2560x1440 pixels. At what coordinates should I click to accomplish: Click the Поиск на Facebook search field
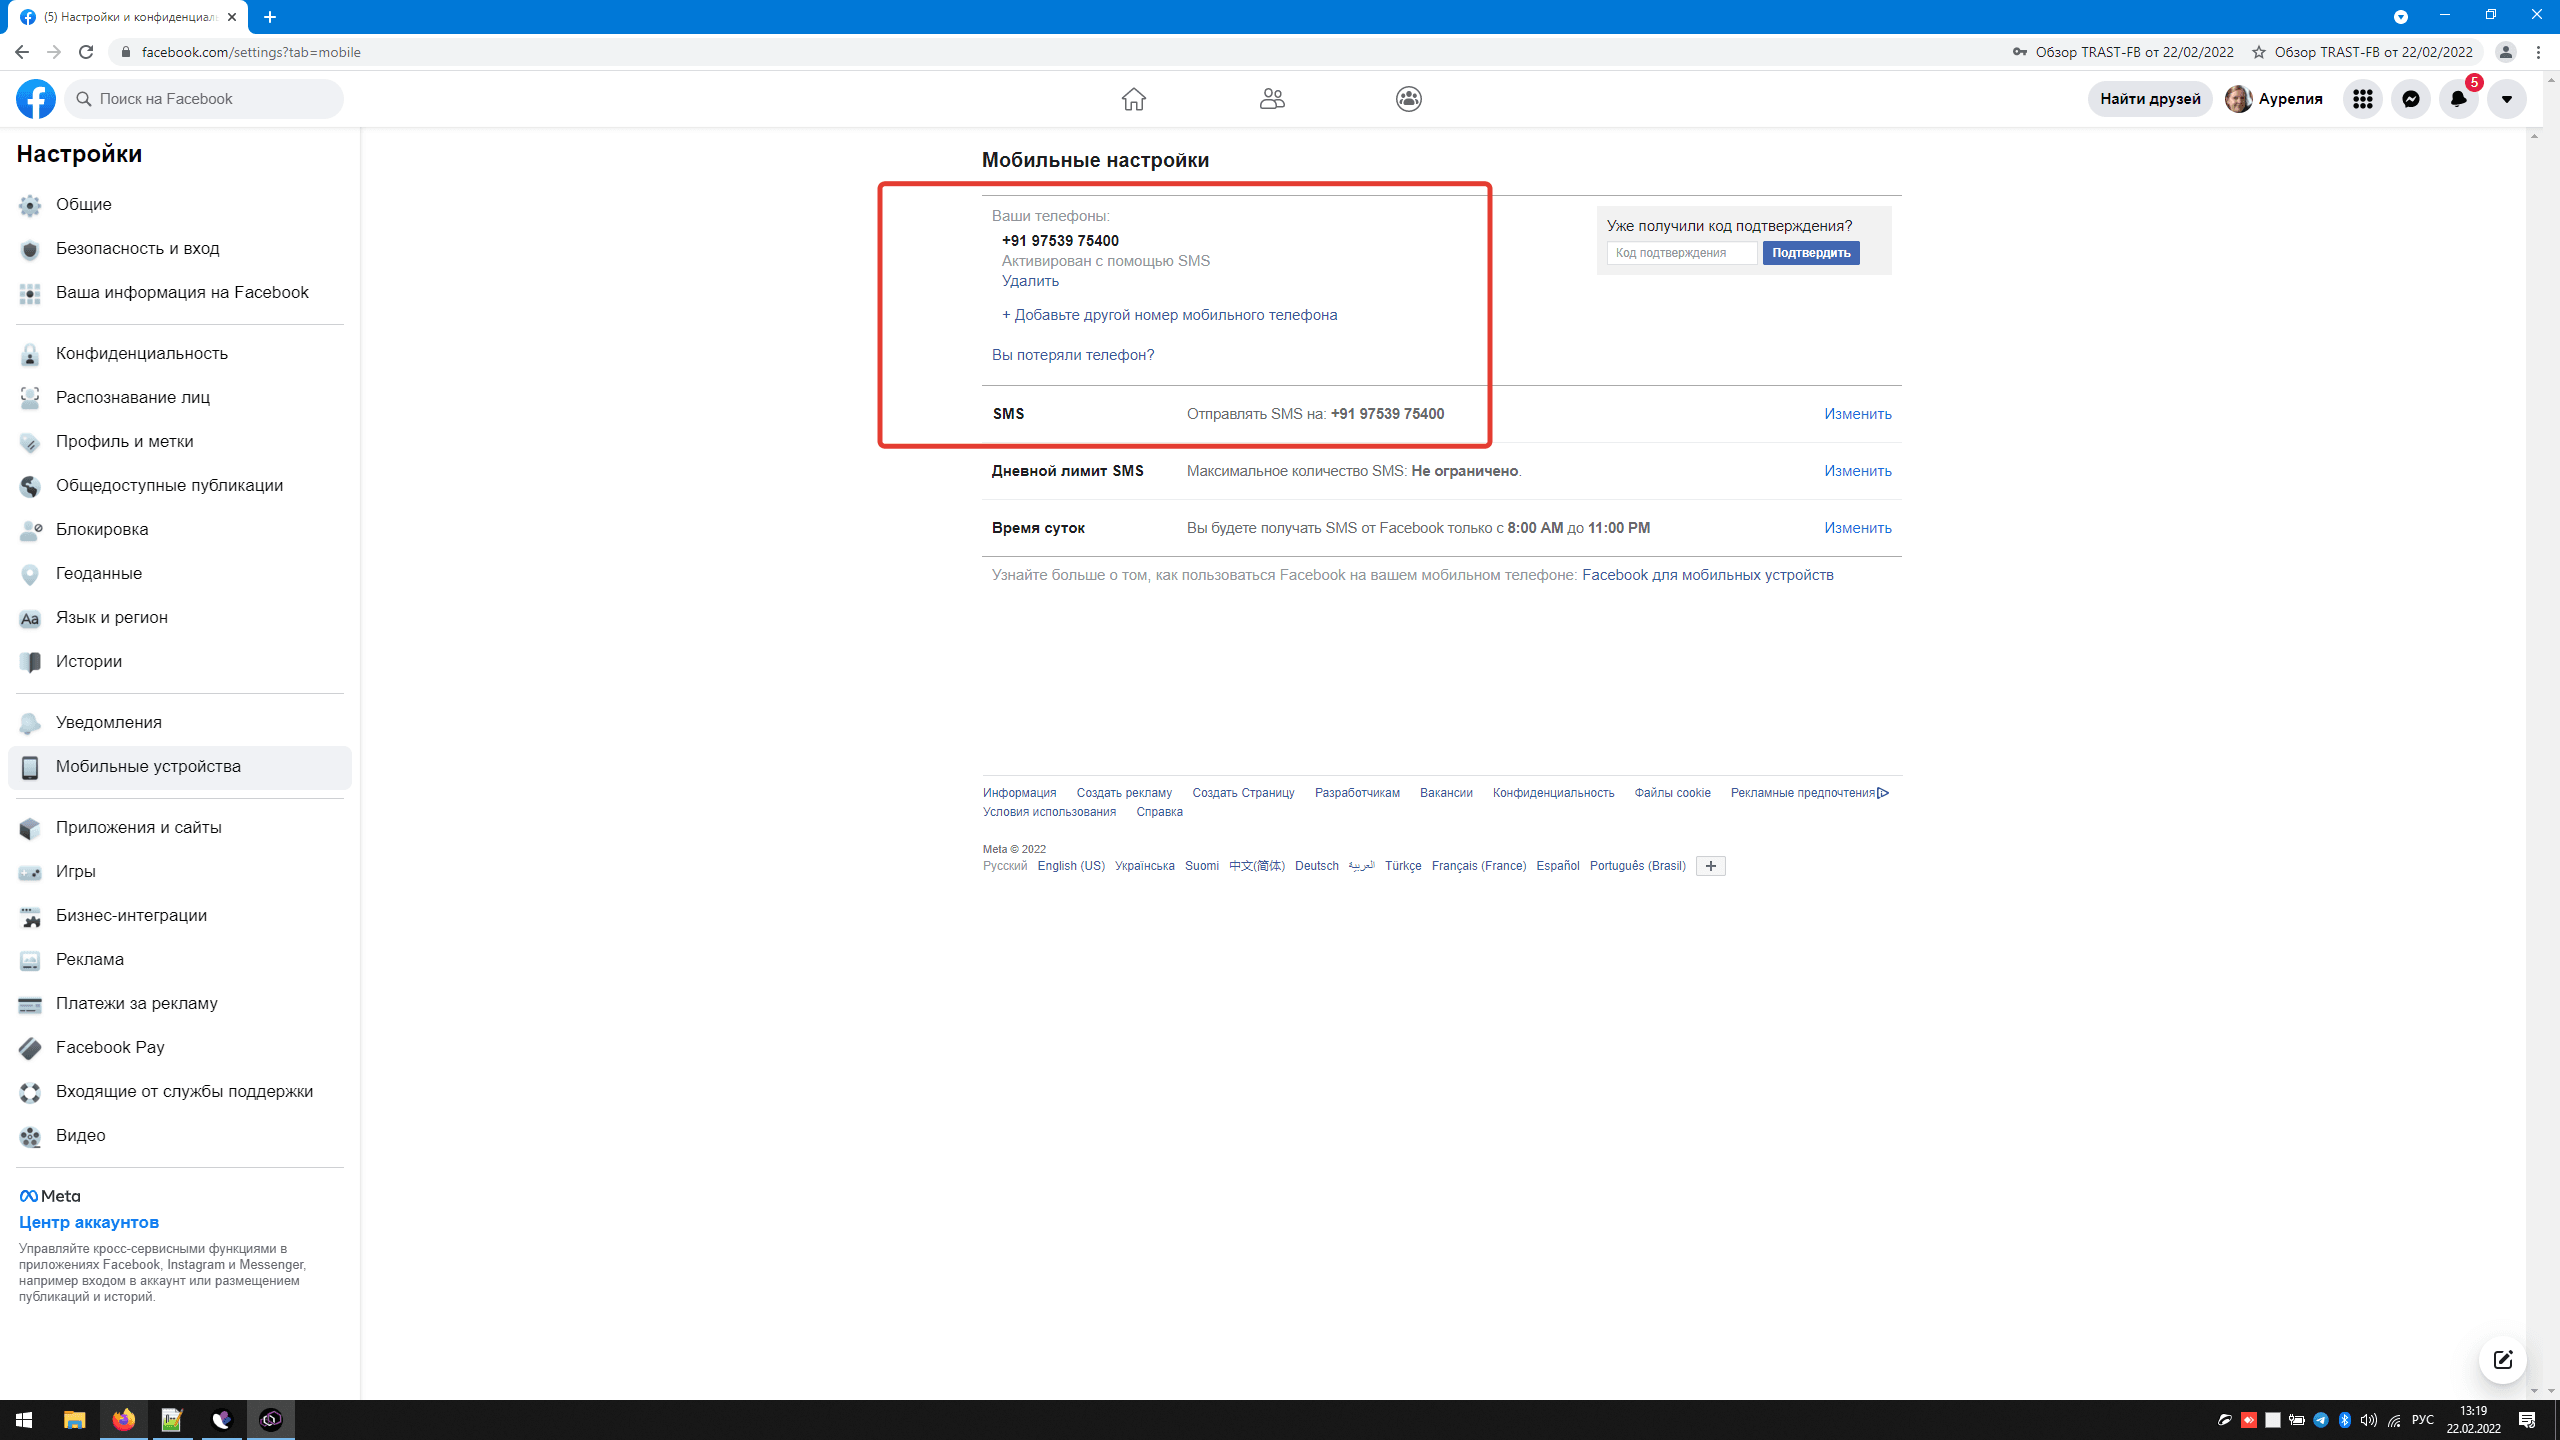tap(204, 99)
